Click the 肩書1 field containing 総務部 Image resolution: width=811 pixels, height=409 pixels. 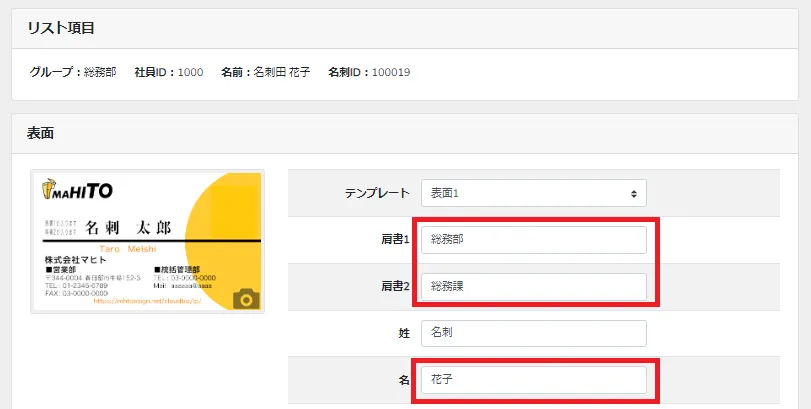click(534, 240)
